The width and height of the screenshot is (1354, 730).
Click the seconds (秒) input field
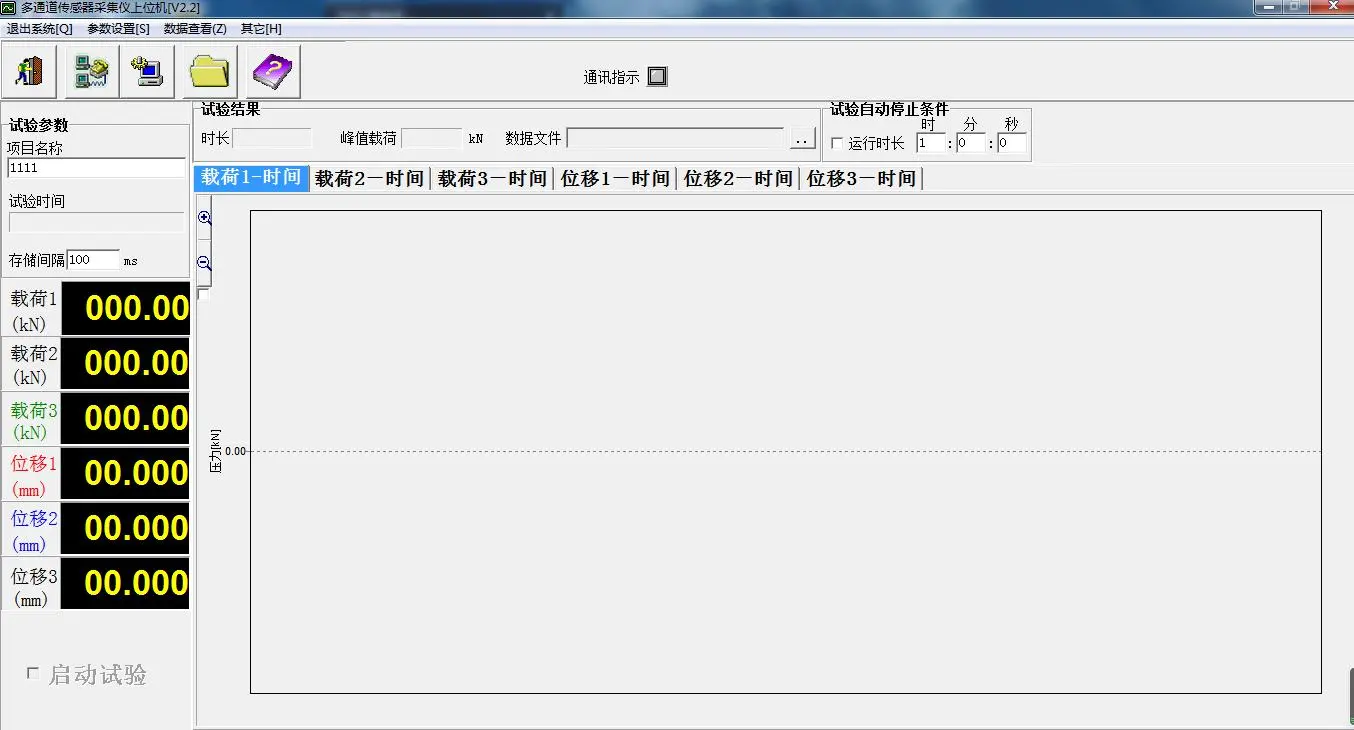(x=1011, y=143)
